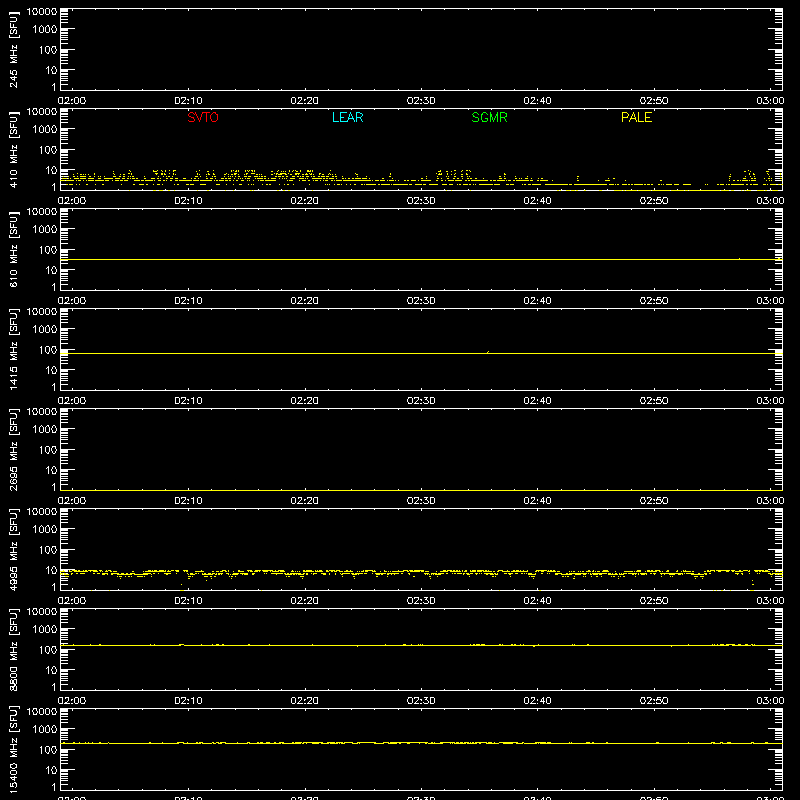This screenshot has height=800, width=800.
Task: Click the red SVTO station label
Action: [203, 117]
